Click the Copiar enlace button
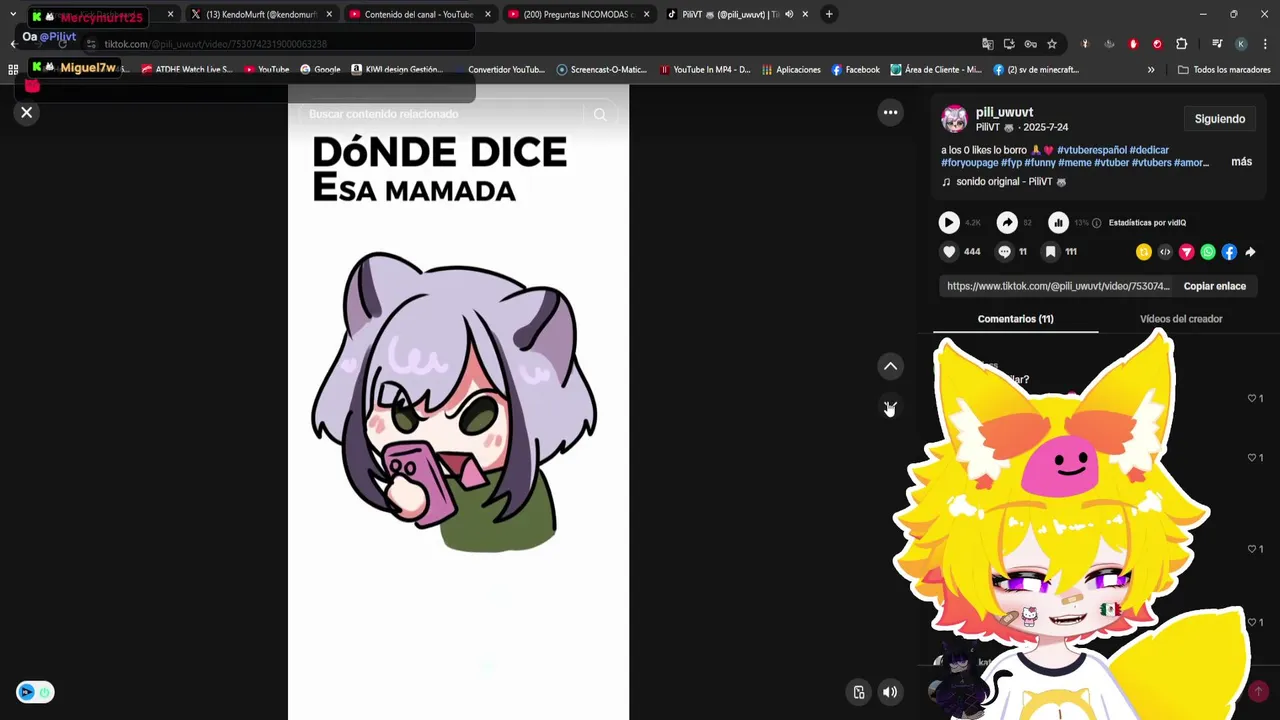 pyautogui.click(x=1215, y=286)
